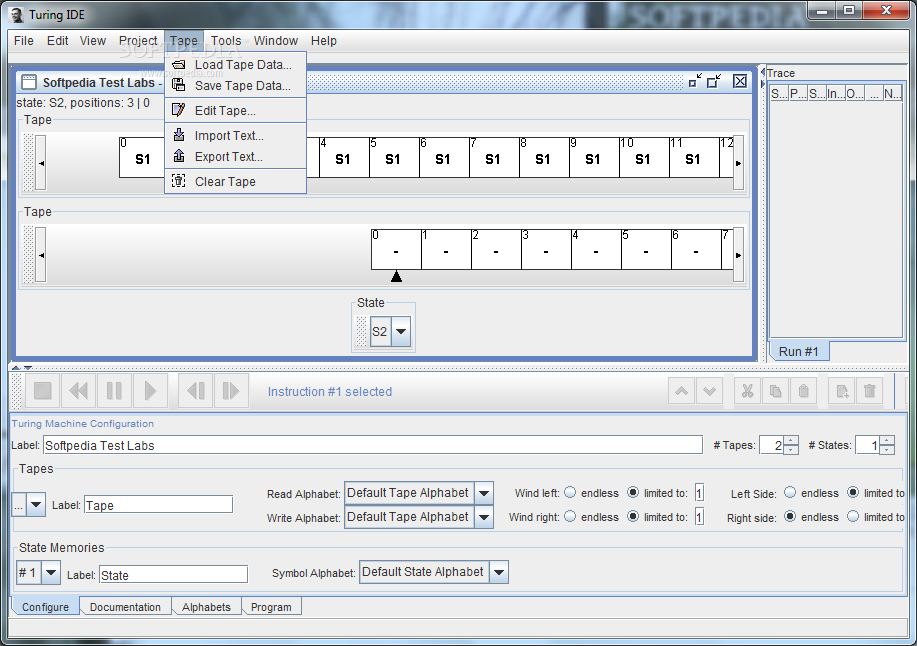
Task: Move the instruction down with the down arrow
Action: tap(709, 391)
